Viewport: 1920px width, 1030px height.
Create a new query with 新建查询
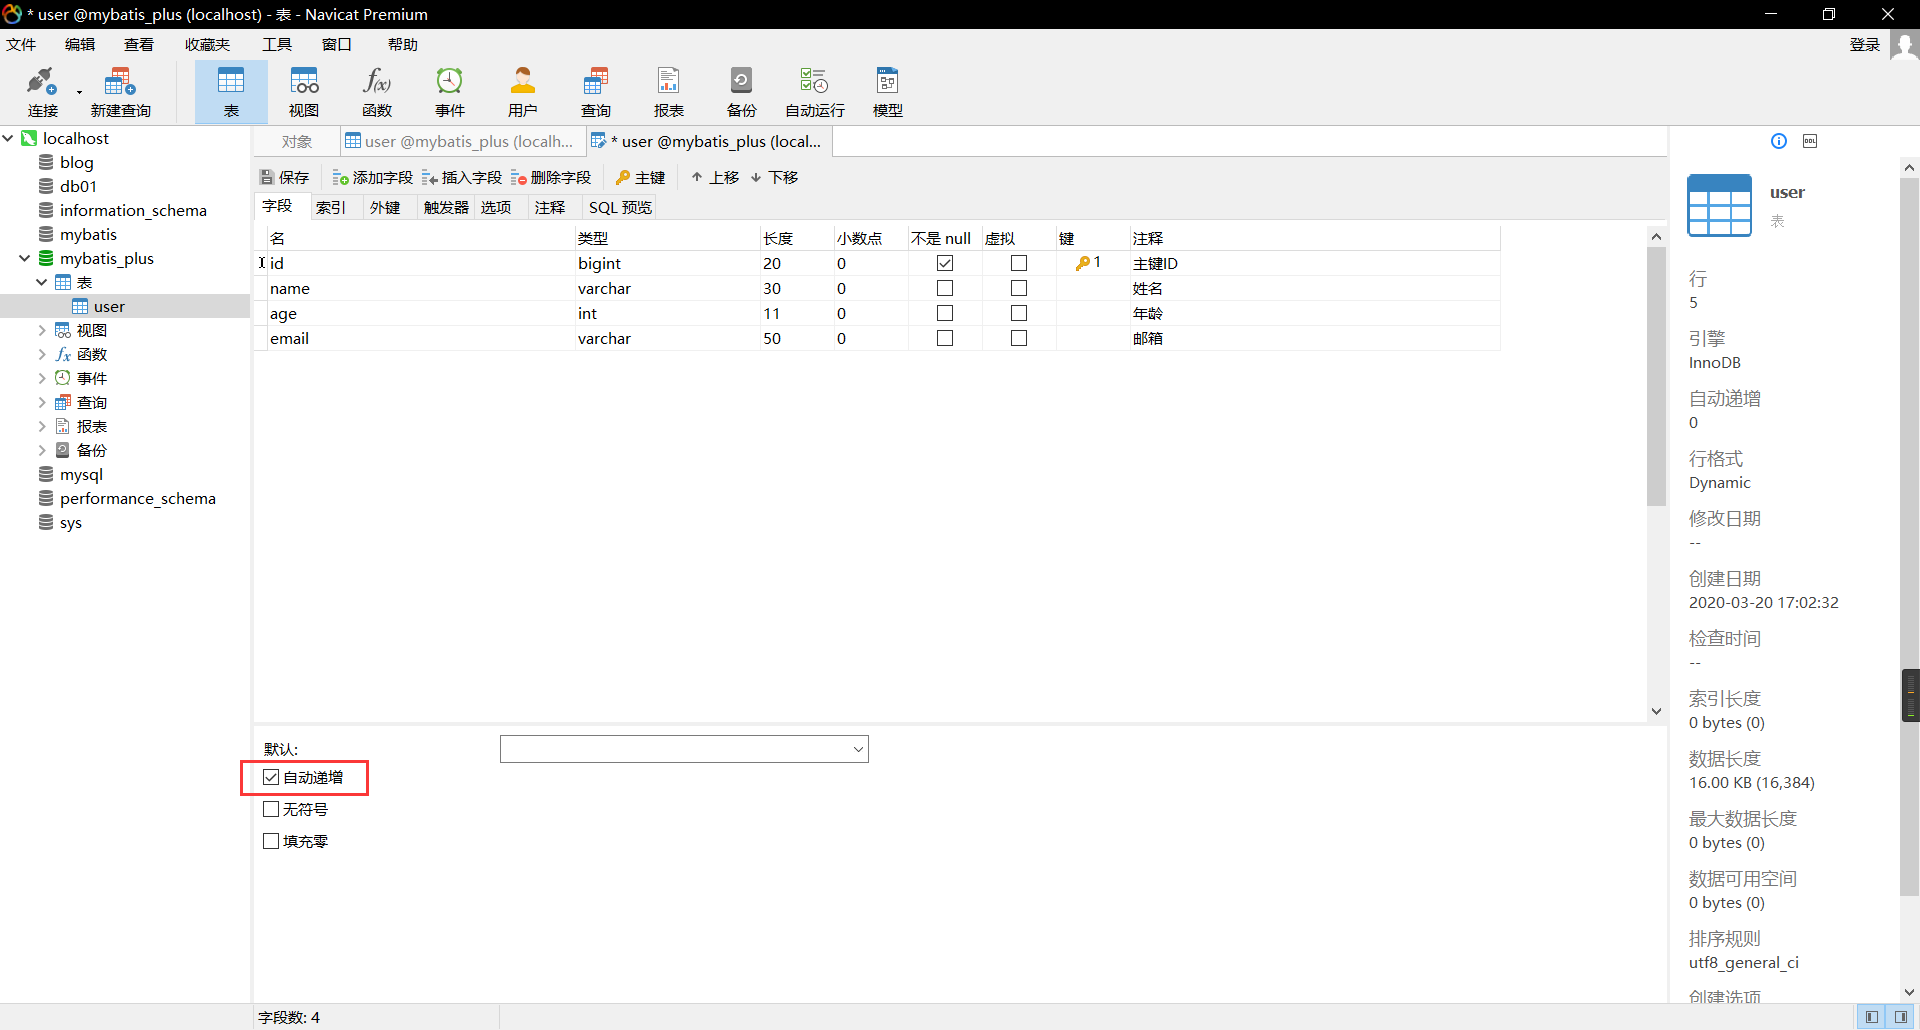pos(120,92)
